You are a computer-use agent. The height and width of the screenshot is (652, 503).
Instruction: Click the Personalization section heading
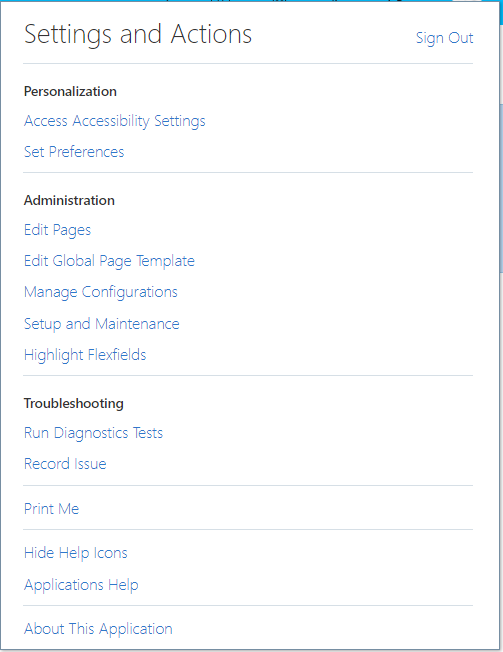[x=70, y=91]
